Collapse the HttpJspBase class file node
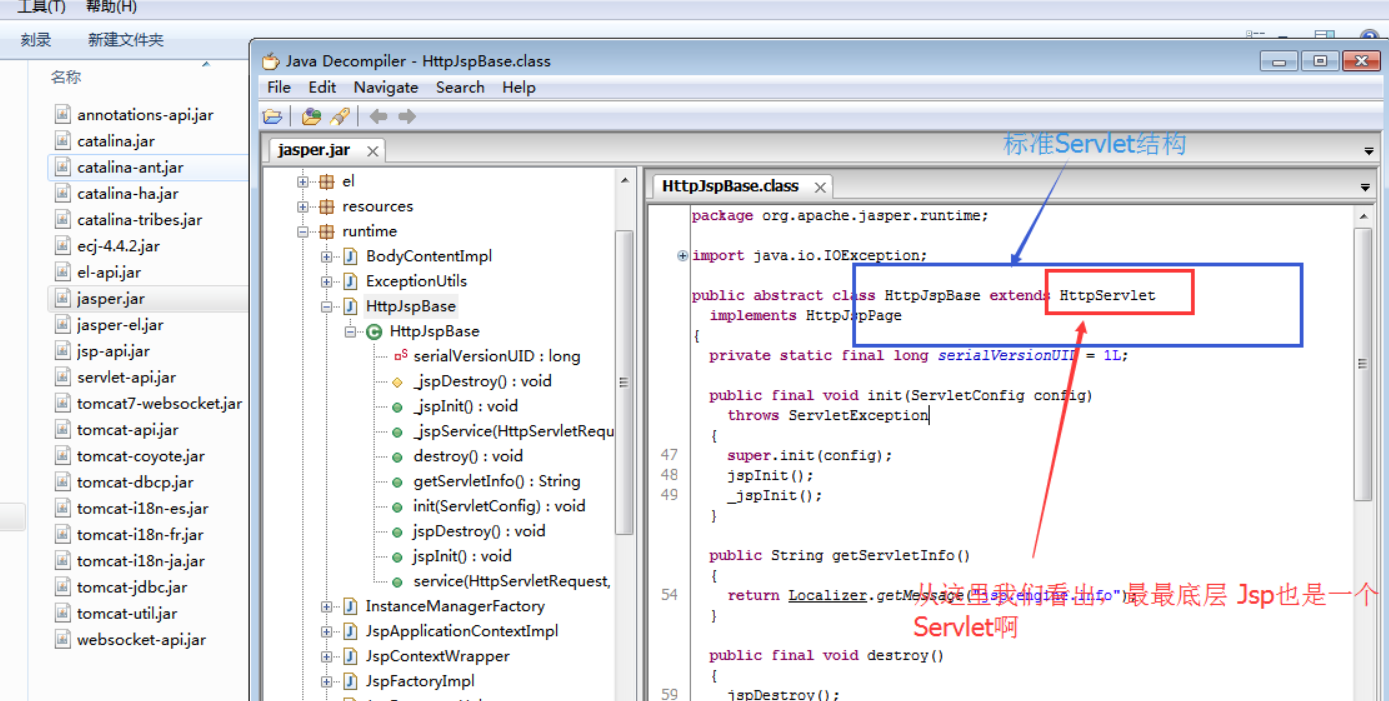Image resolution: width=1389 pixels, height=701 pixels. (x=326, y=307)
